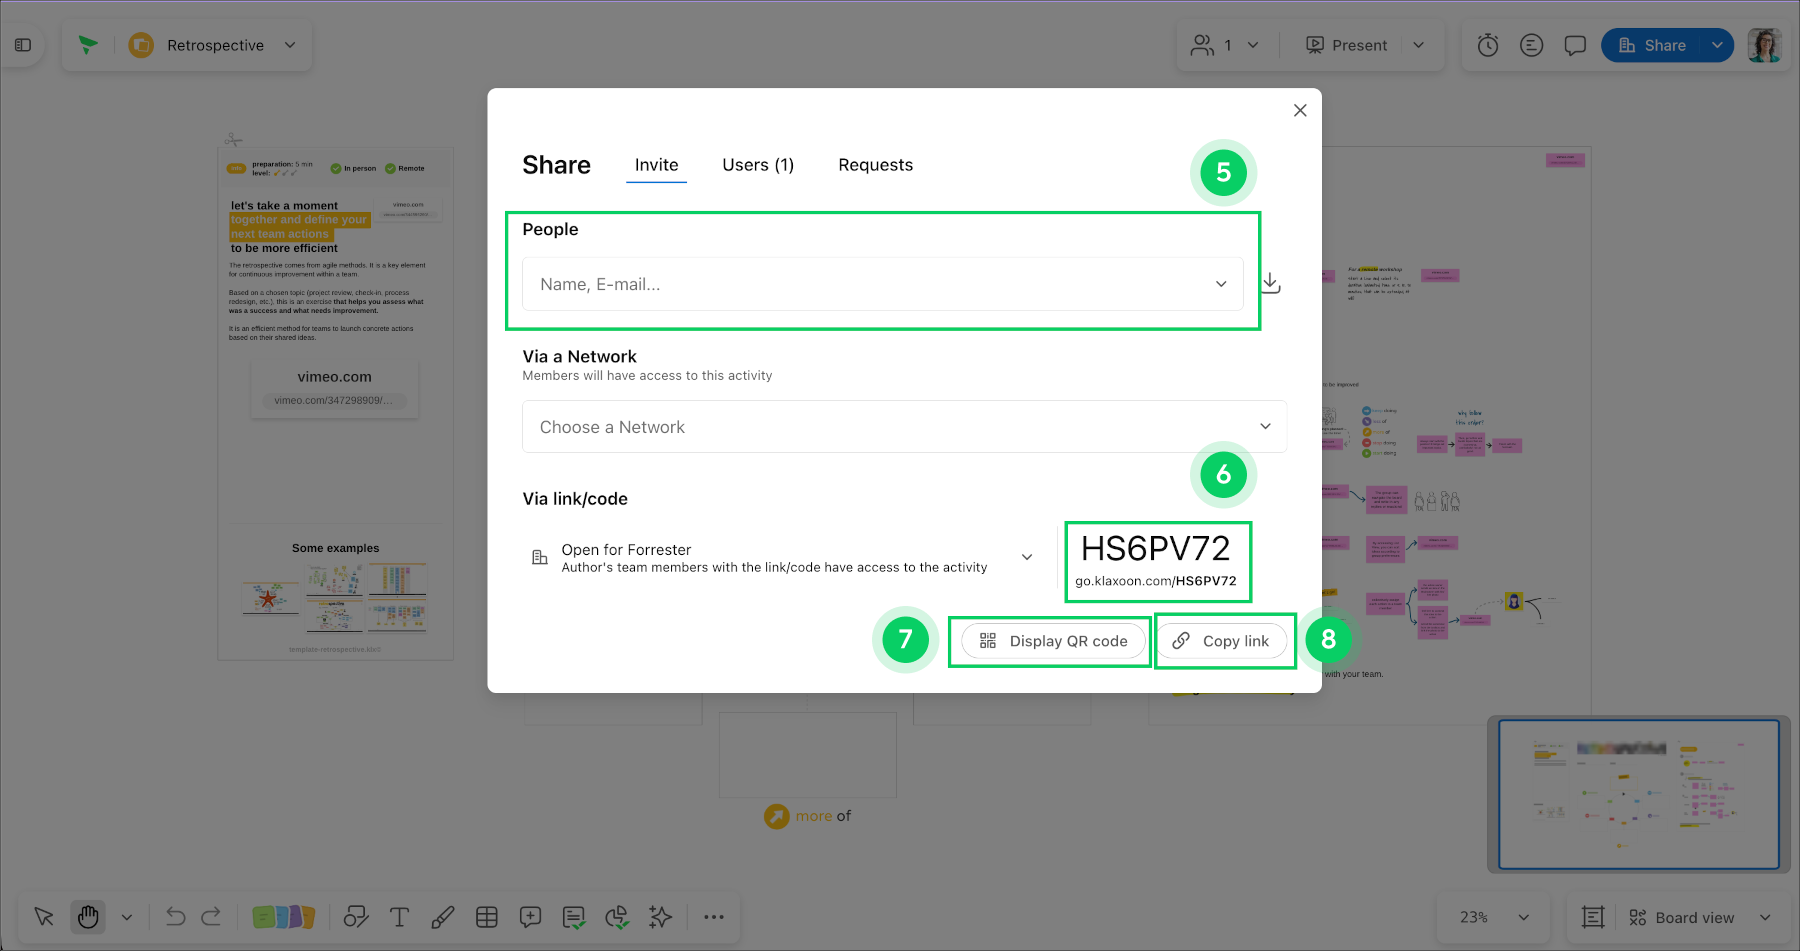The height and width of the screenshot is (951, 1800).
Task: Select the text tool
Action: click(x=399, y=917)
